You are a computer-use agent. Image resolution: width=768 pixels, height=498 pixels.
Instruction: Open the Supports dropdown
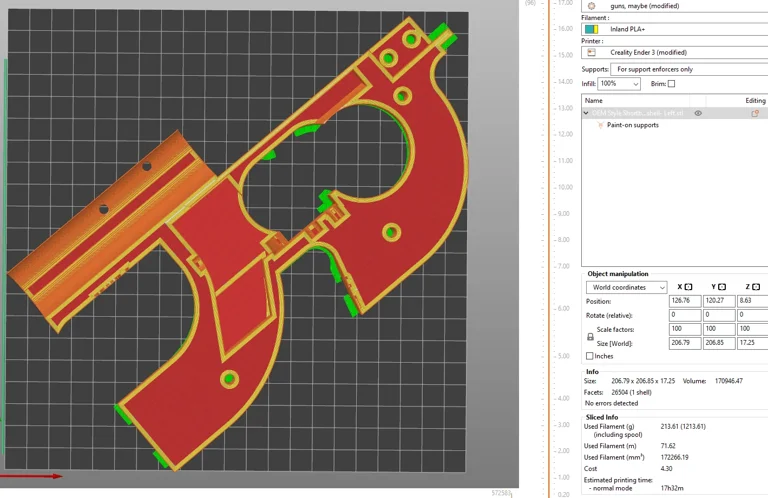point(688,69)
